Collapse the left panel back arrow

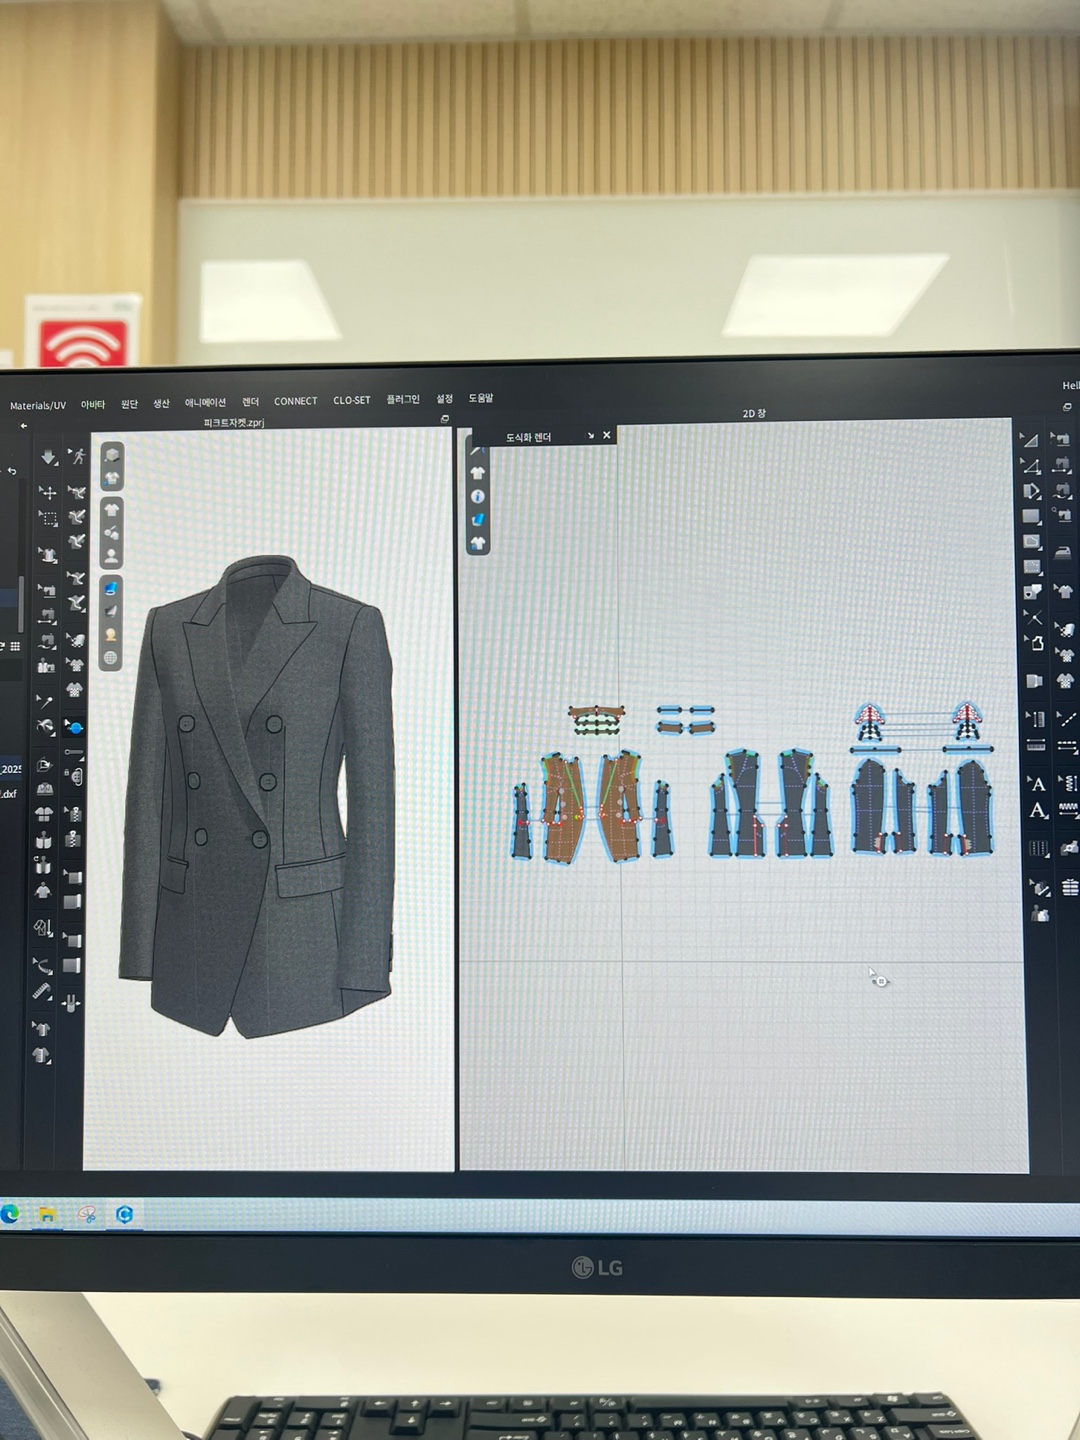(24, 426)
